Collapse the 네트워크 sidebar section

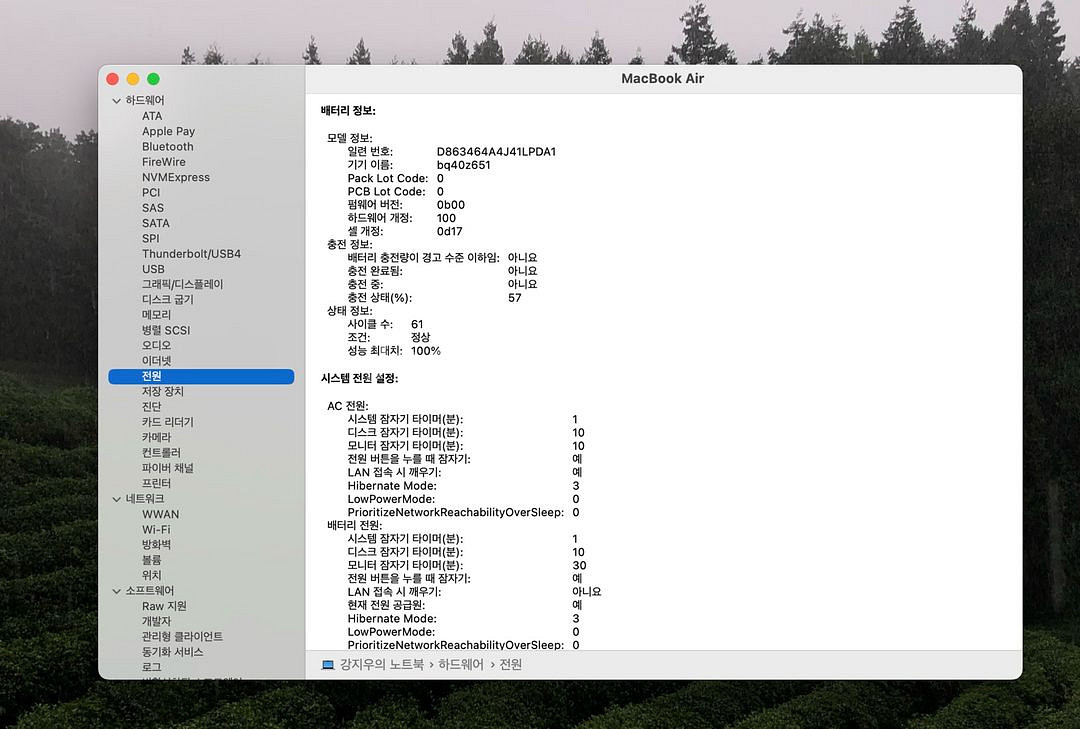(116, 499)
